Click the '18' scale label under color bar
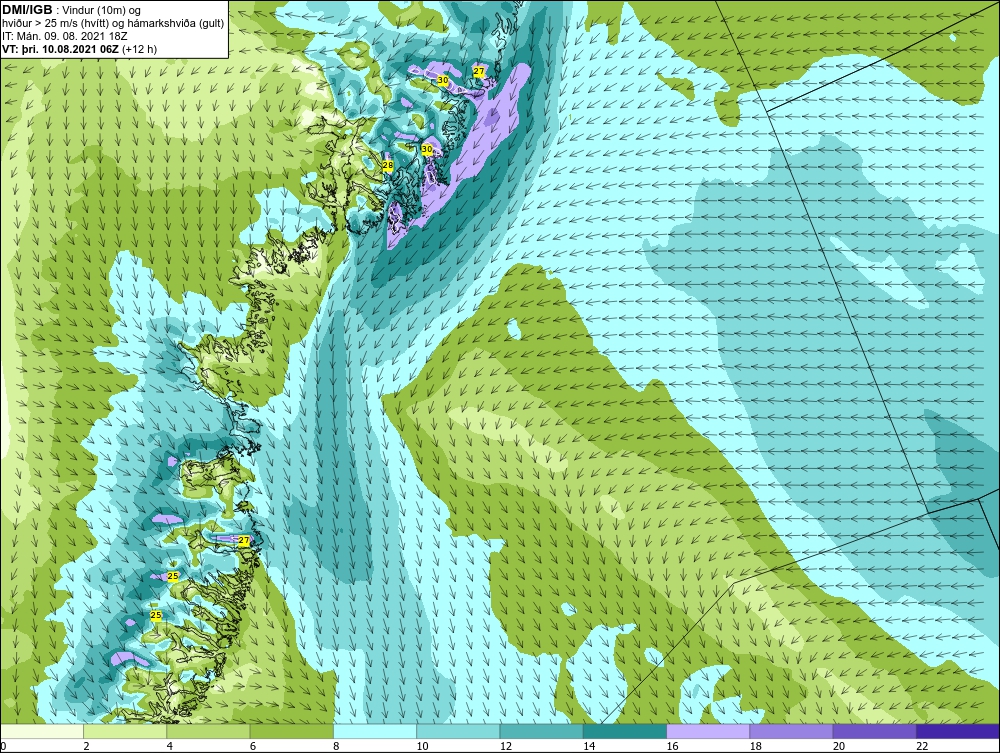 point(756,746)
